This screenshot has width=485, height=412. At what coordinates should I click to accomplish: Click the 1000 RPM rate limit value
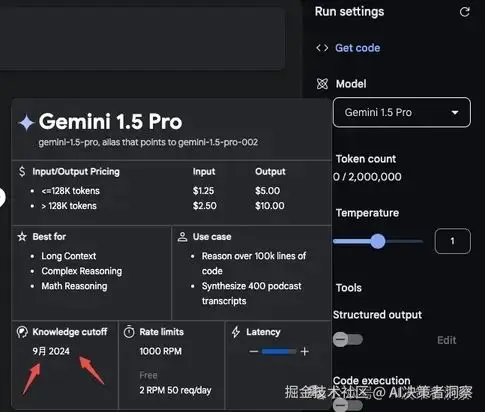pos(161,351)
